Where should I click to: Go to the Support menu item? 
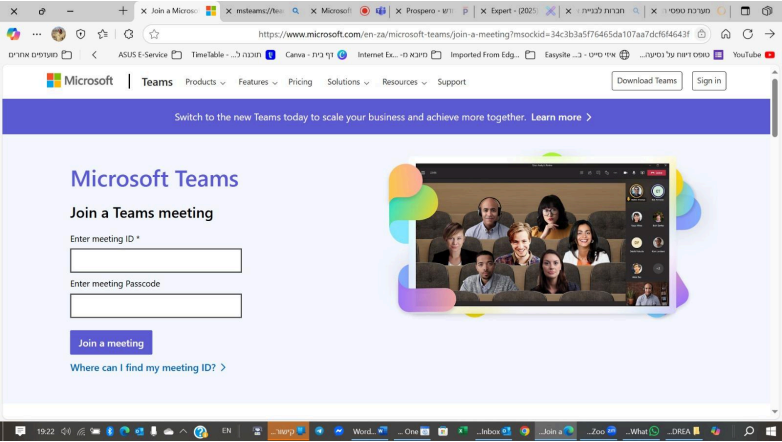451,82
